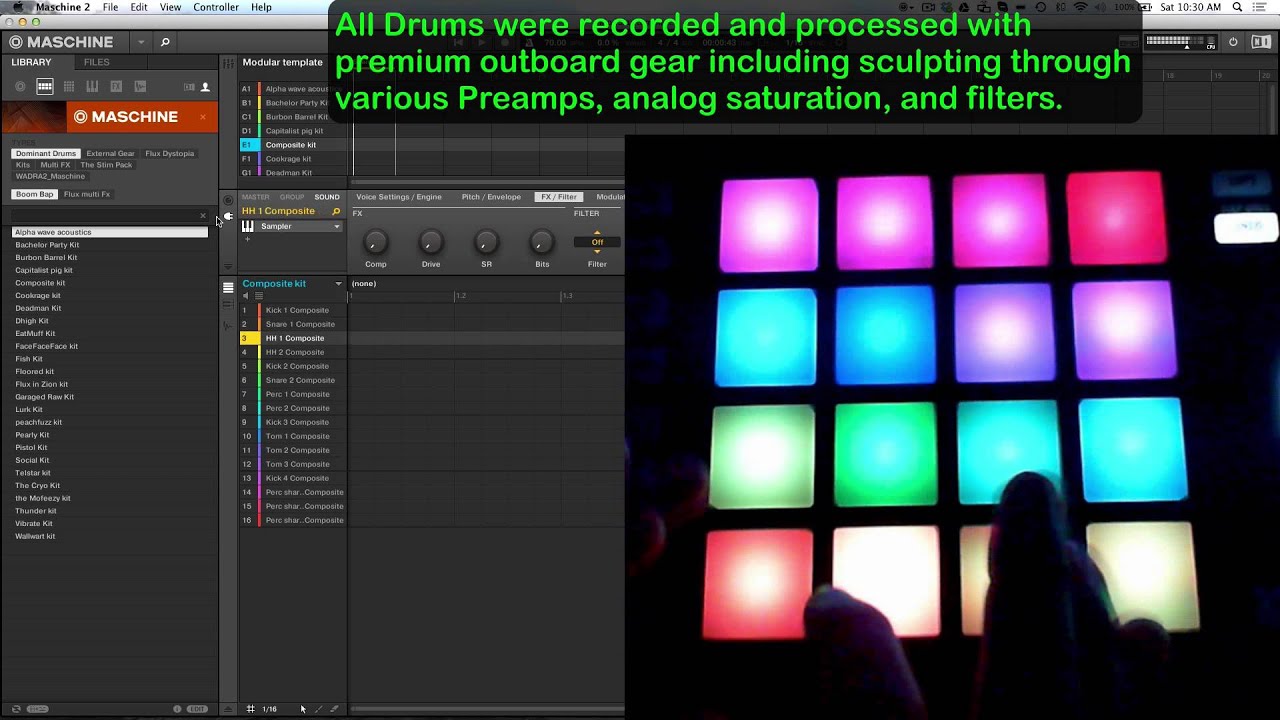This screenshot has width=1280, height=720.
Task: Adjust the Bits knob
Action: point(541,241)
